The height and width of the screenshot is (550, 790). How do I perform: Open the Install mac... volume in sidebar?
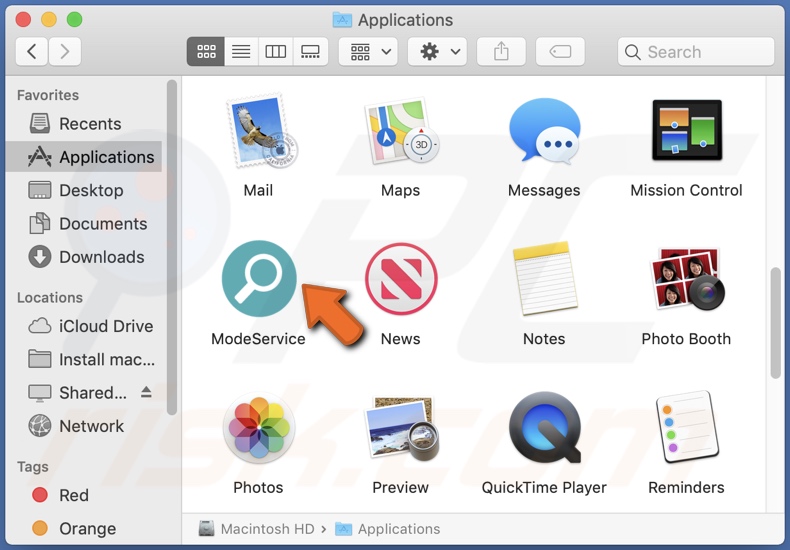84,359
